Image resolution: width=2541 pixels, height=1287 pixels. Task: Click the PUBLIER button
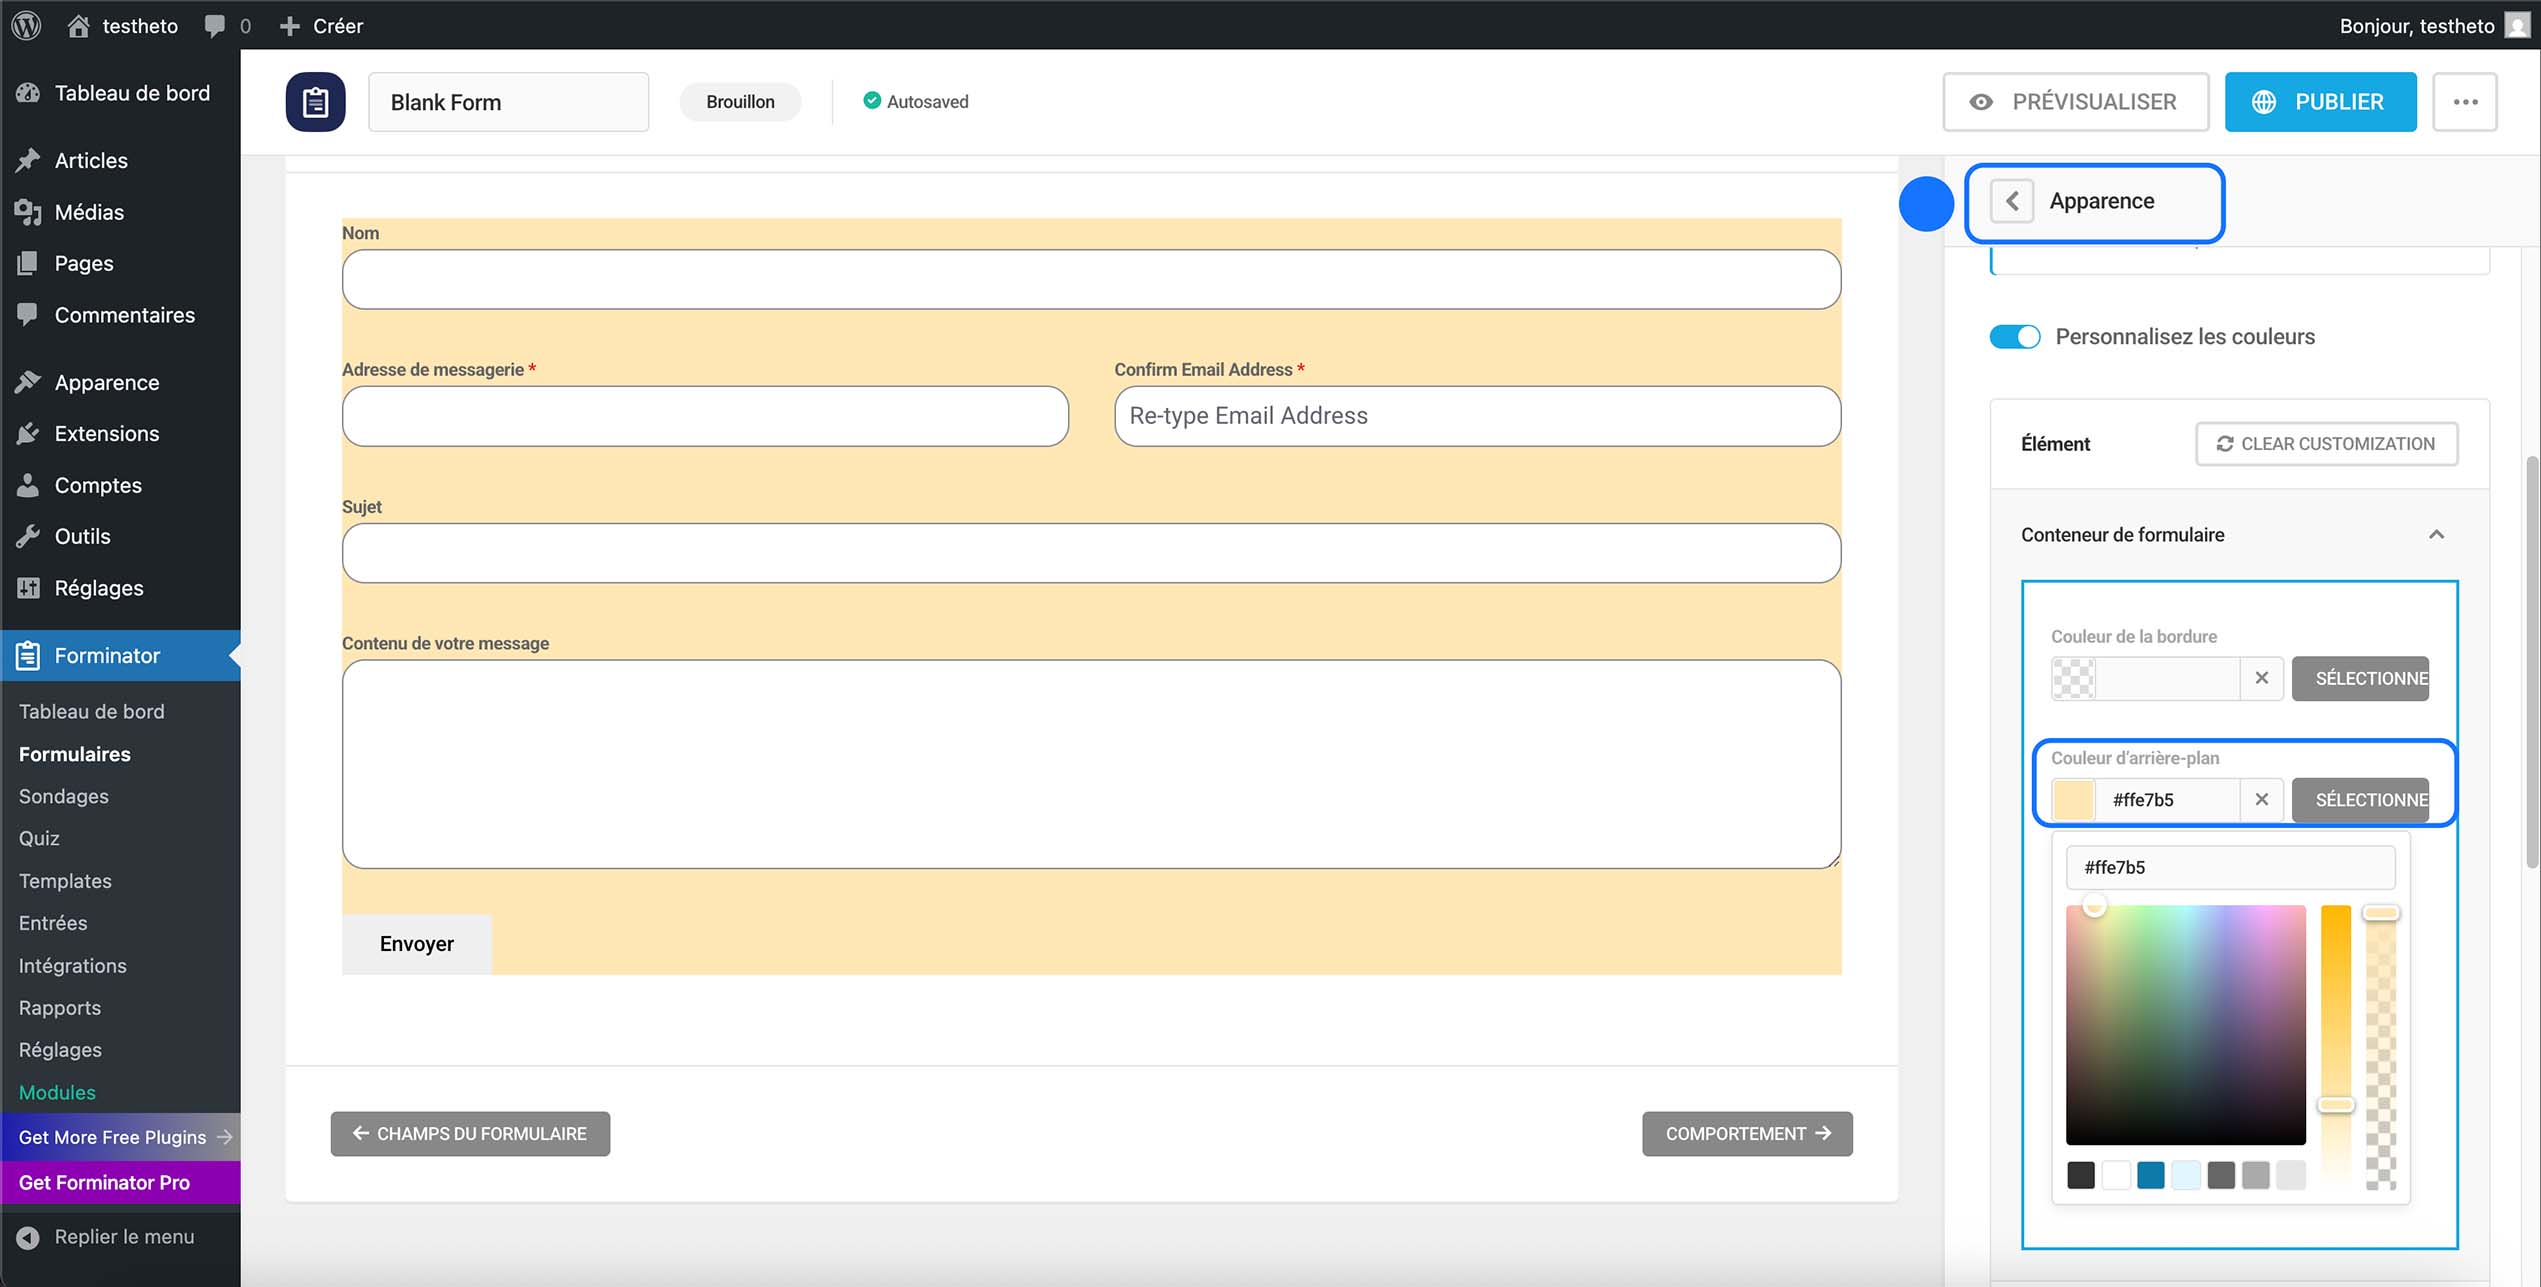[2318, 101]
